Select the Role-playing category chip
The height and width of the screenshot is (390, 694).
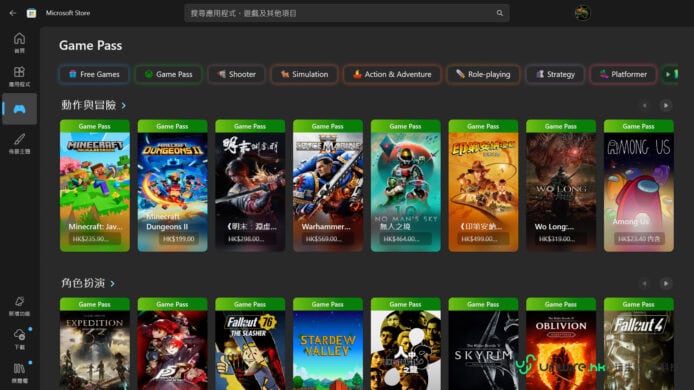pos(483,74)
